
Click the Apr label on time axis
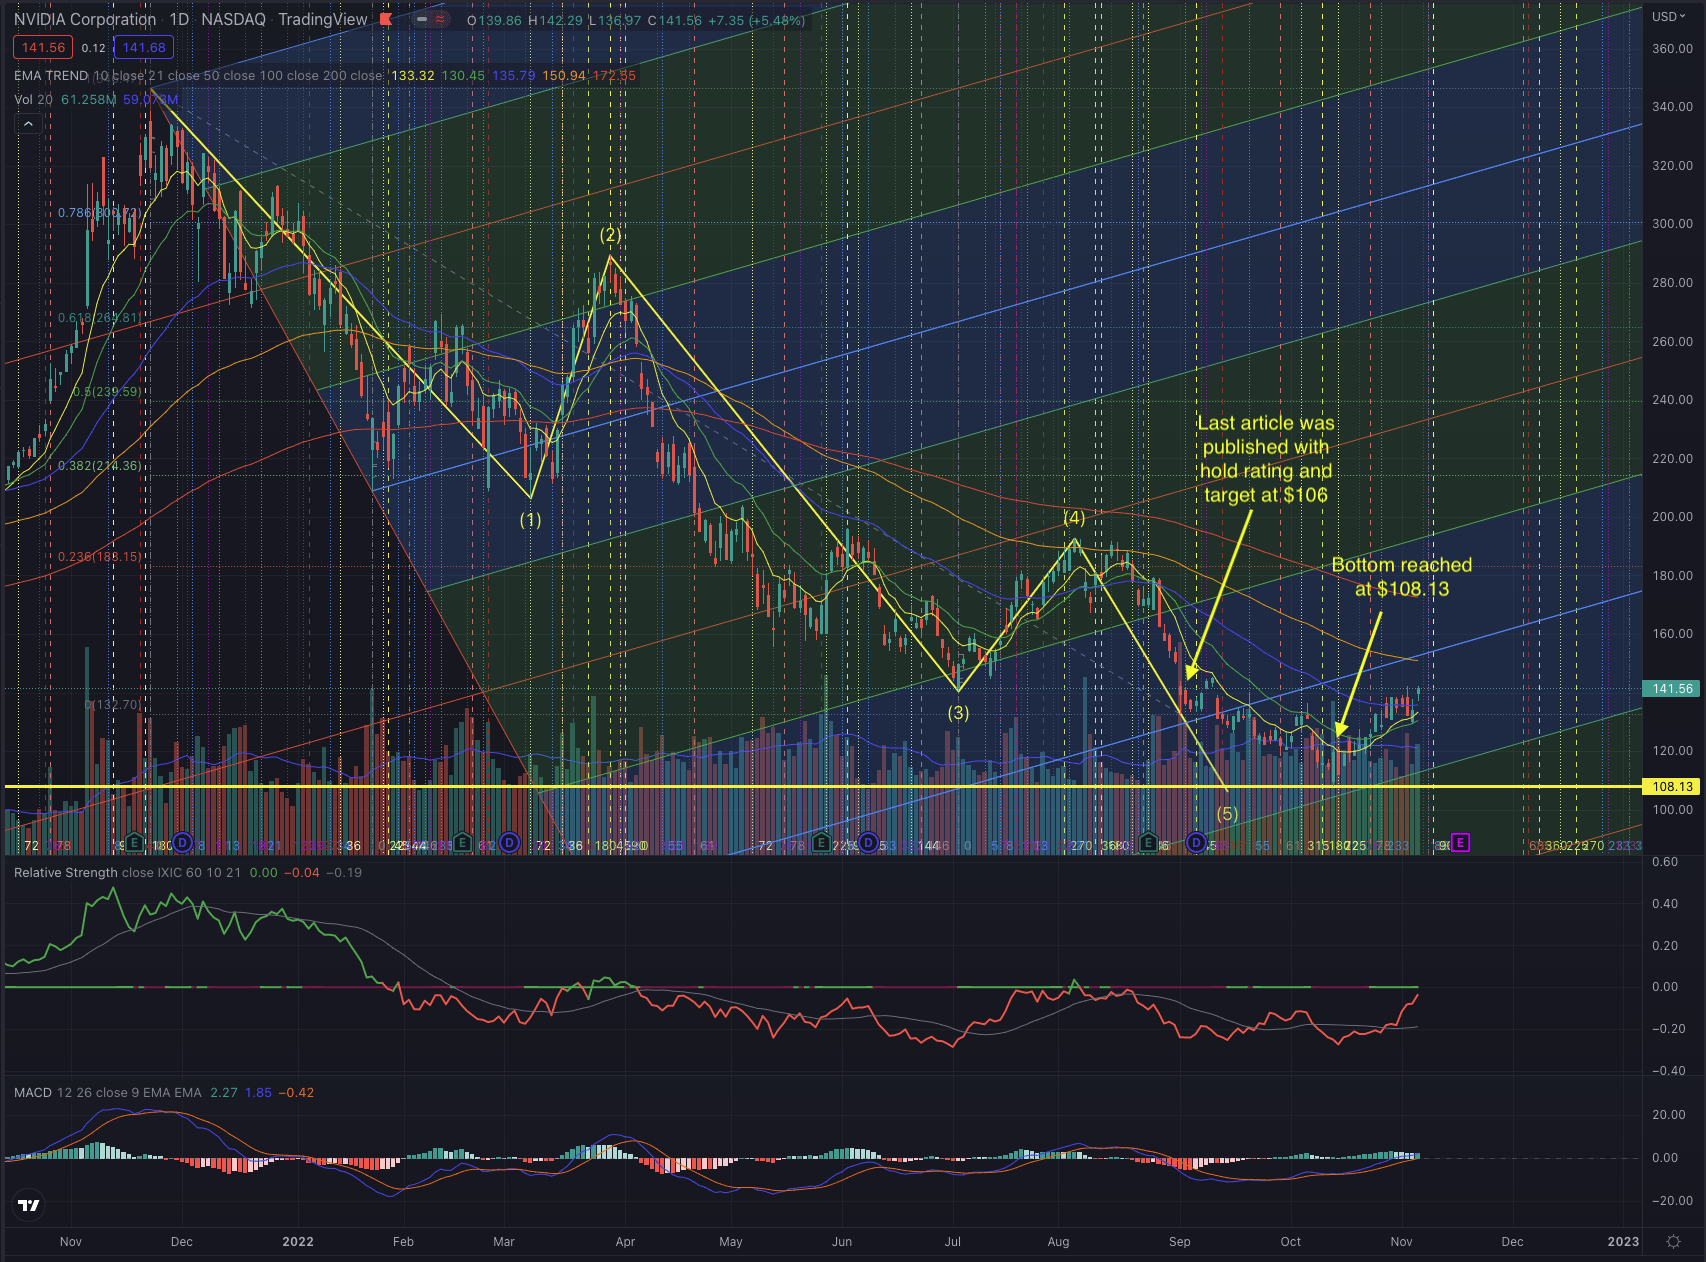coord(625,1242)
